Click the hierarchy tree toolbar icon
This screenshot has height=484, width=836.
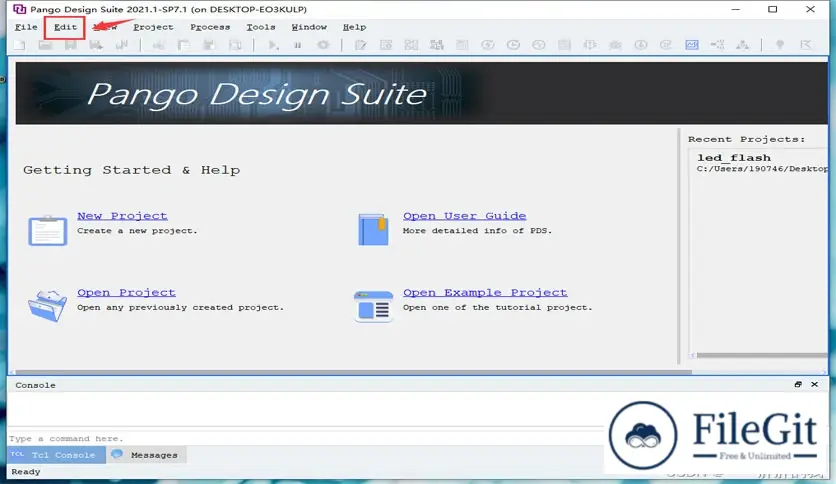click(x=742, y=45)
